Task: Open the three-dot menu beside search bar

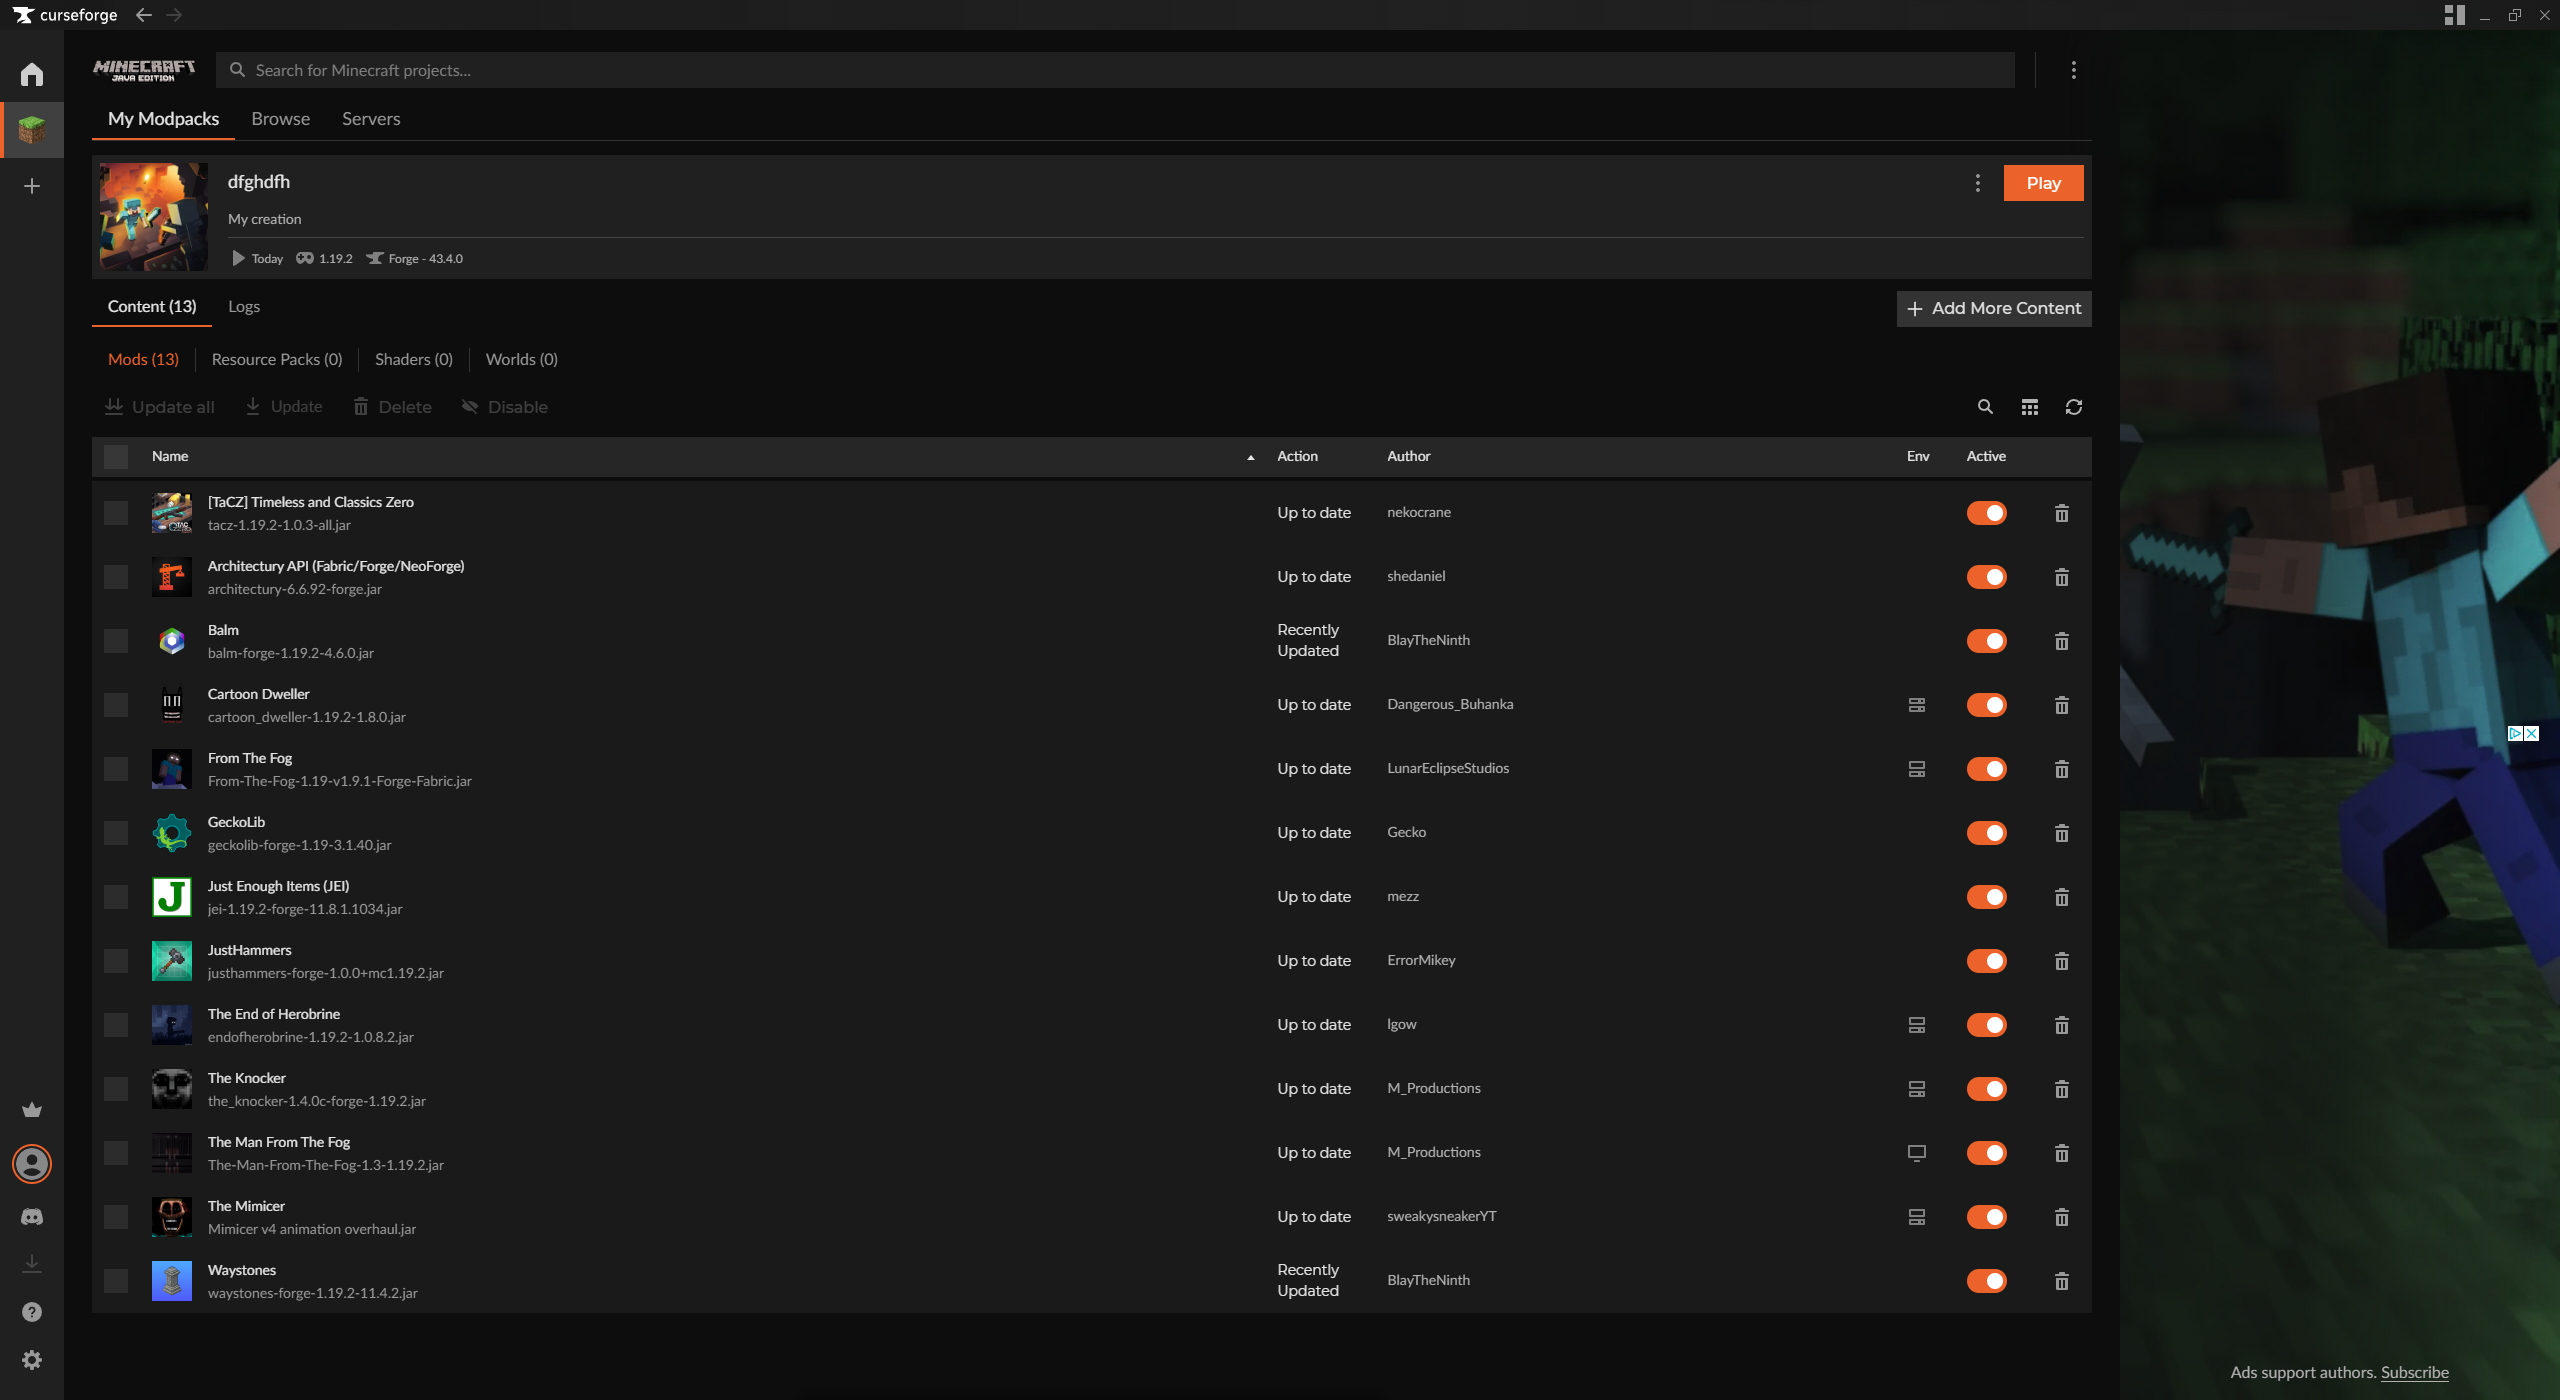Action: tap(2073, 70)
